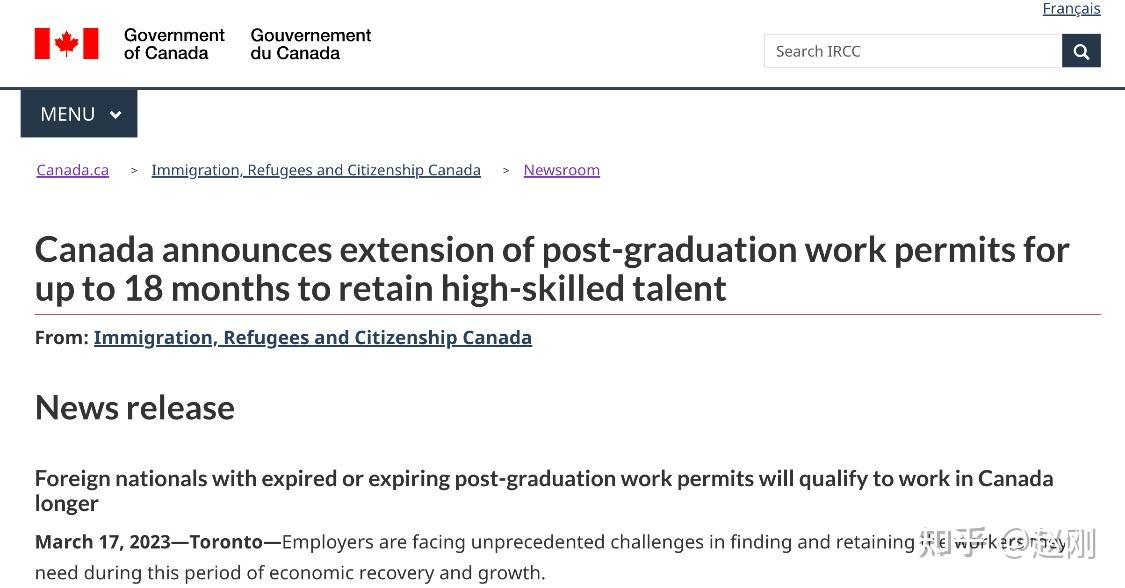Expand the MENU dropdown
This screenshot has width=1125, height=588.
coord(79,114)
